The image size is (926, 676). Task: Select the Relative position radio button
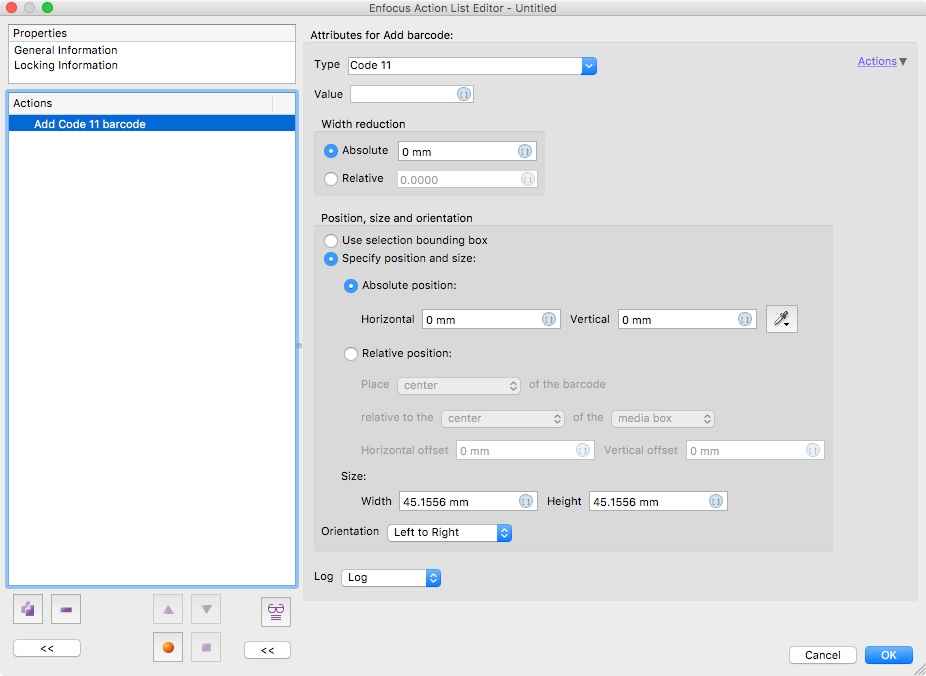(351, 354)
